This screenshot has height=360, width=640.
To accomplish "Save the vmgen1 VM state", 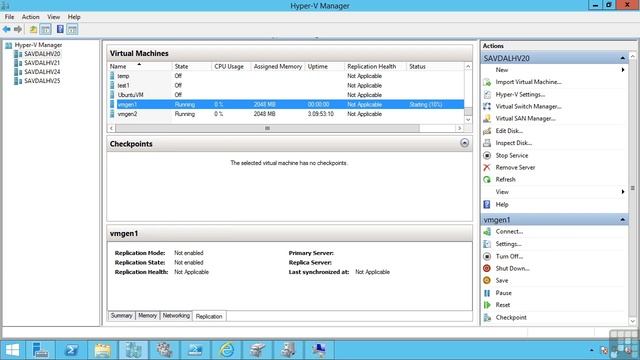I will click(502, 281).
